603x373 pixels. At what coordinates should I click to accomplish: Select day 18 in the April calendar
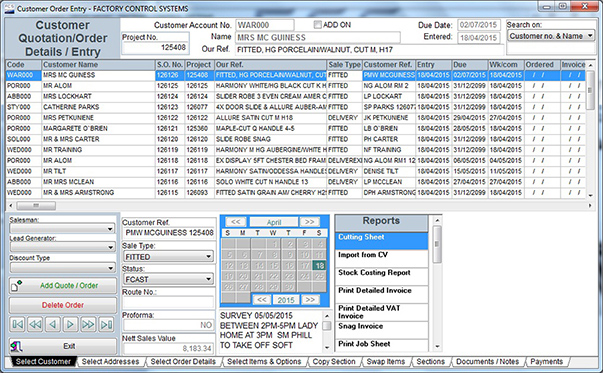coord(319,265)
